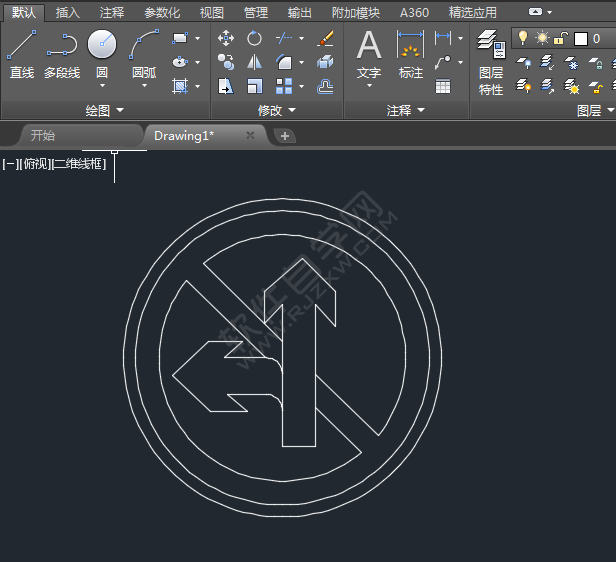The width and height of the screenshot is (616, 562).
Task: Open dropdown next to Fillet tool
Action: click(x=301, y=62)
